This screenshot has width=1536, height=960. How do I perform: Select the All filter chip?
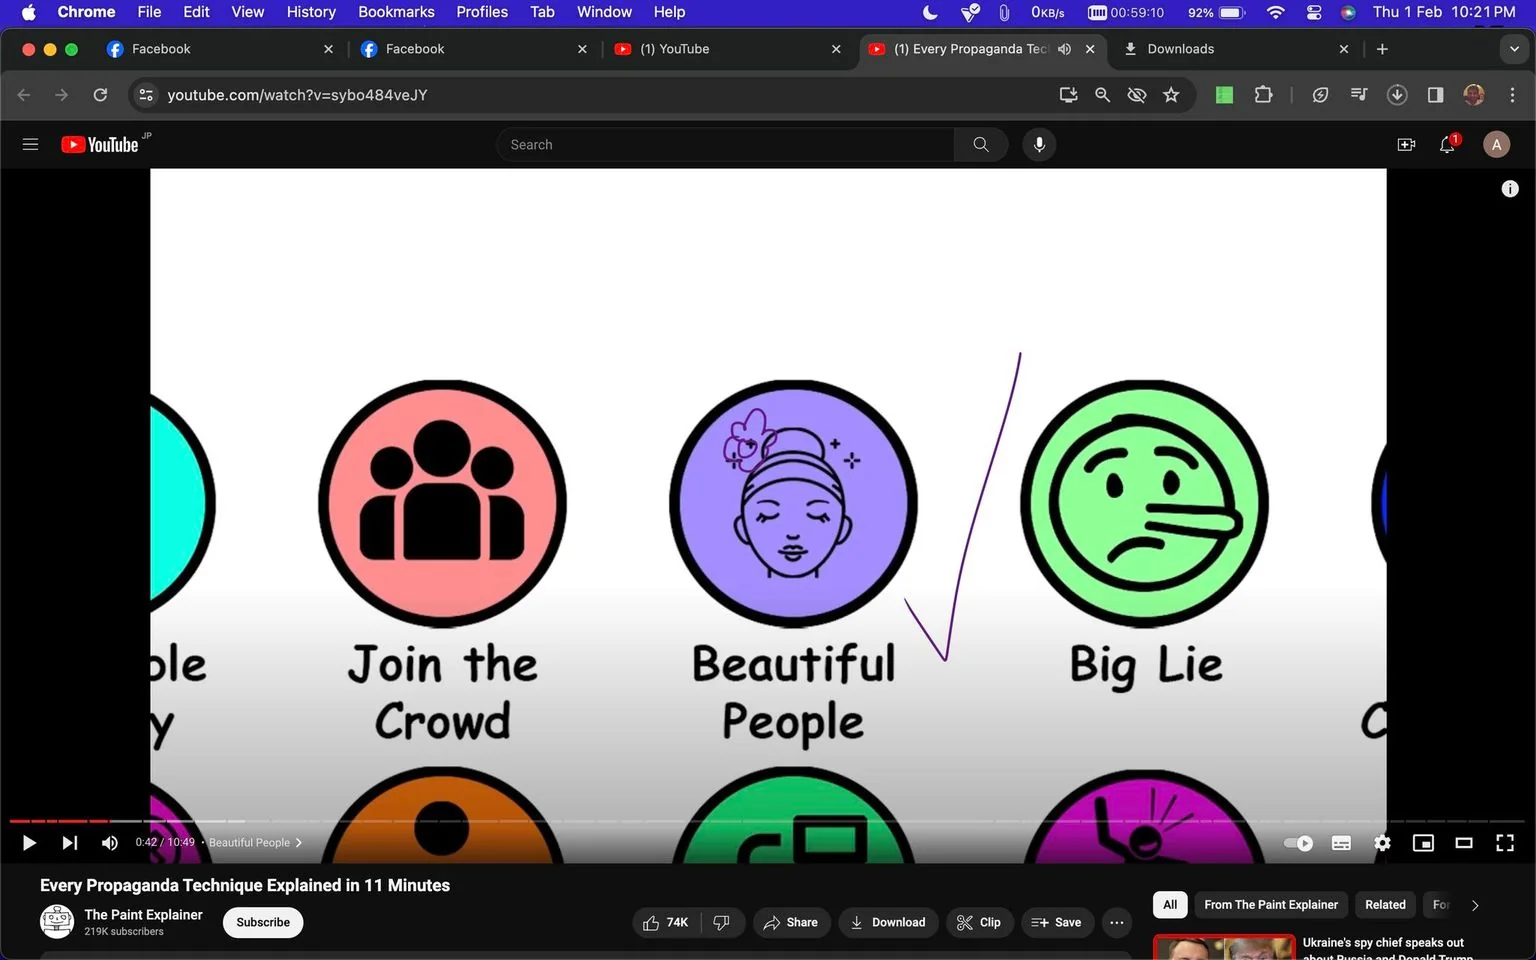click(1170, 905)
